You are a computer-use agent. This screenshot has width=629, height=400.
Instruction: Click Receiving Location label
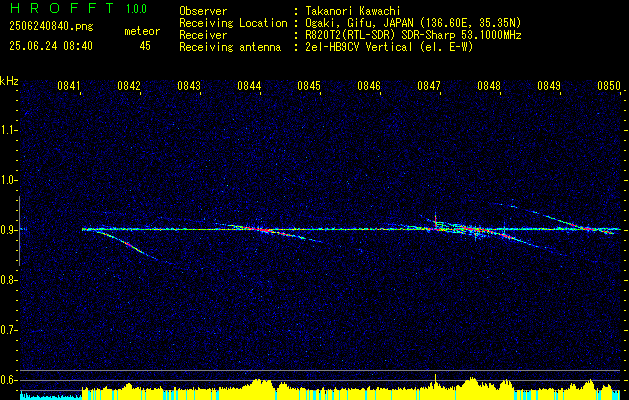(233, 23)
